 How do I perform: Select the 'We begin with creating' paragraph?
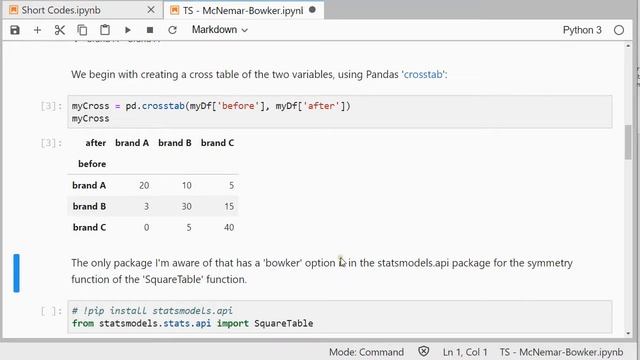tap(259, 74)
